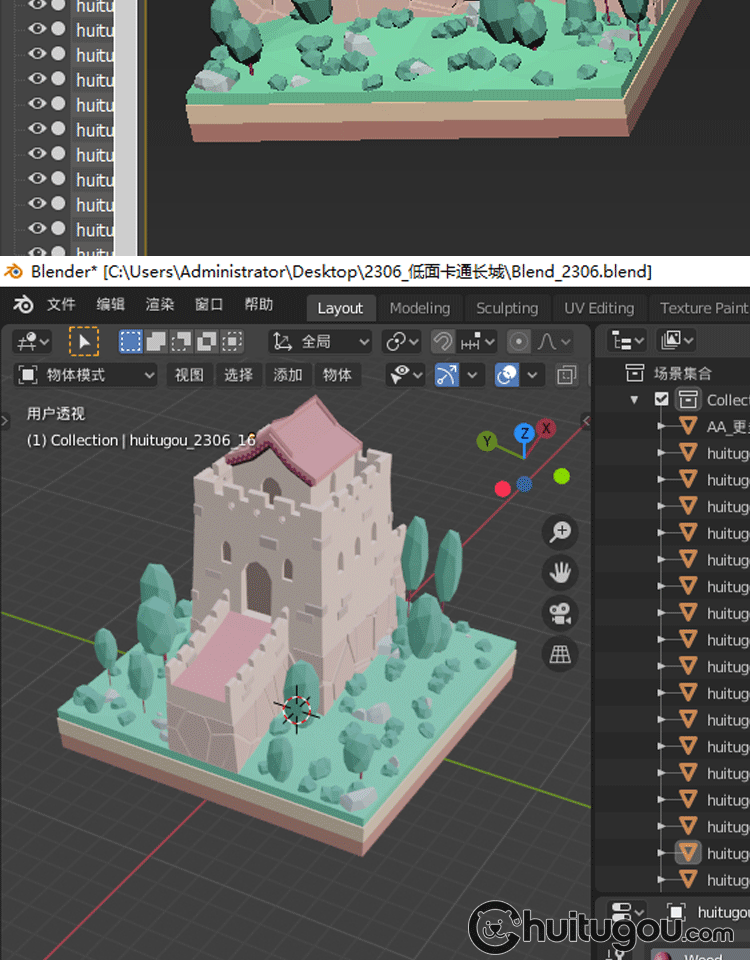Open the 全局 transform orientation dropdown
Viewport: 750px width, 960px height.
click(320, 342)
